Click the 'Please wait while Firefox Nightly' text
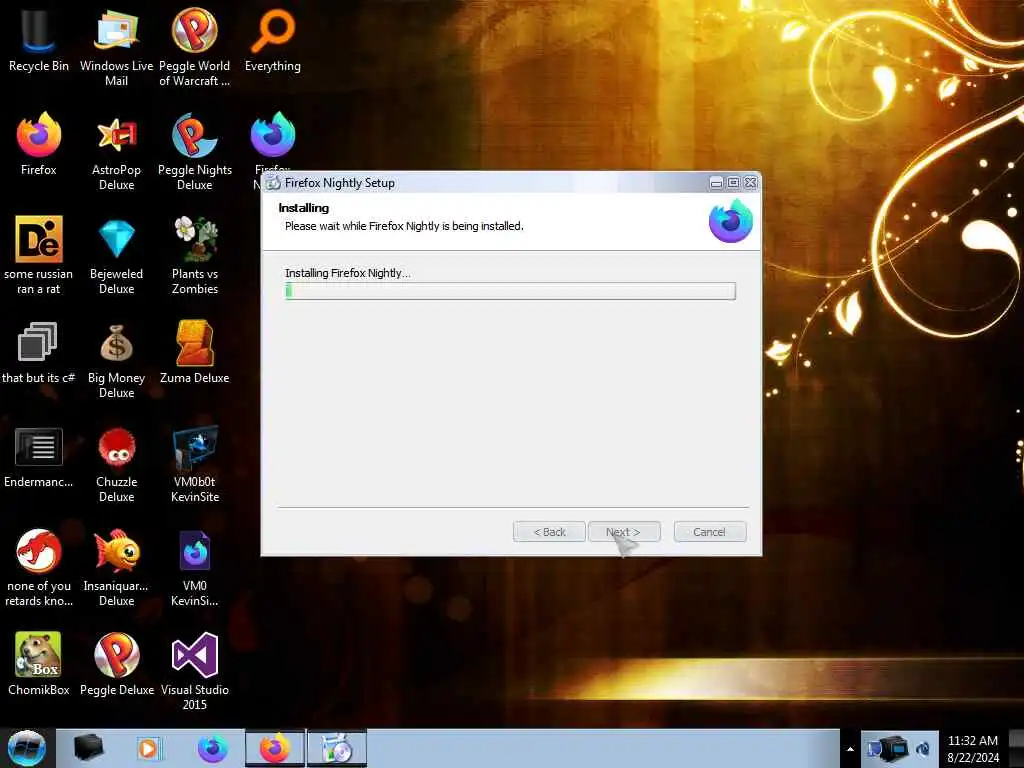Image resolution: width=1024 pixels, height=768 pixels. point(404,226)
